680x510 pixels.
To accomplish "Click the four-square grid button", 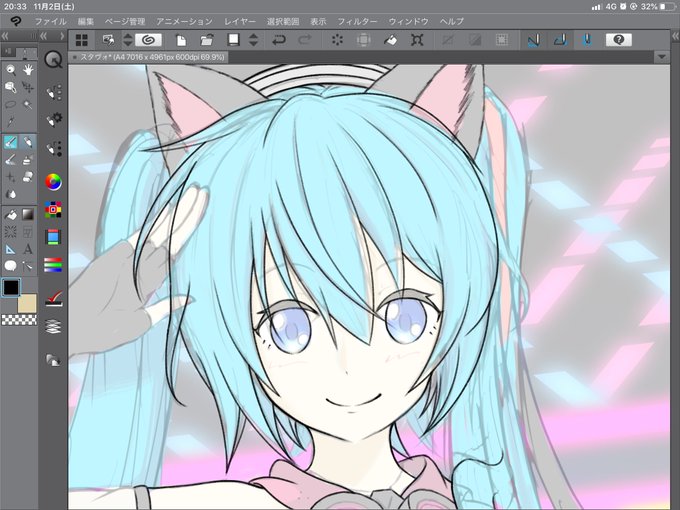I will 82,40.
